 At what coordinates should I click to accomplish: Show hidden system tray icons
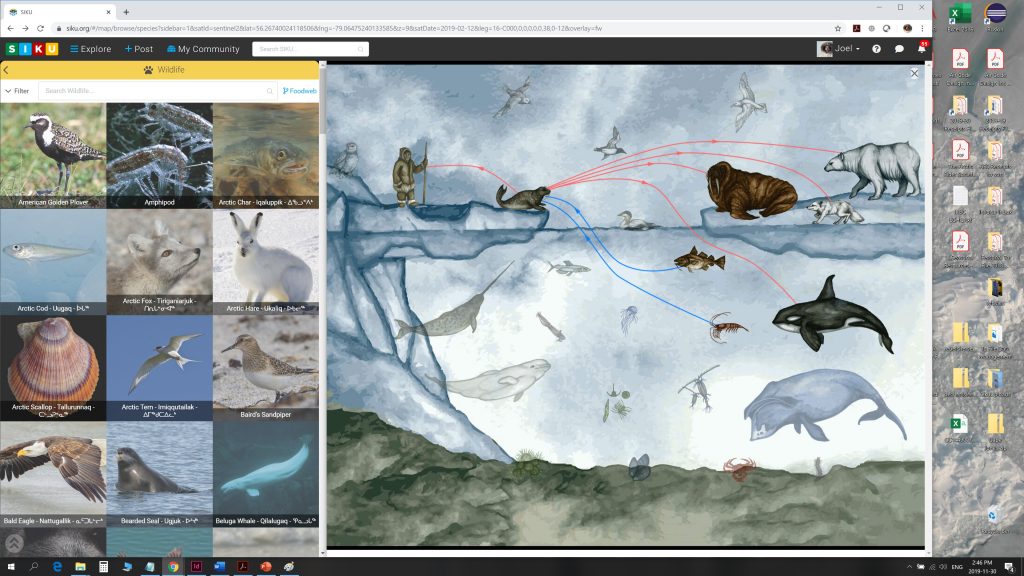click(909, 567)
